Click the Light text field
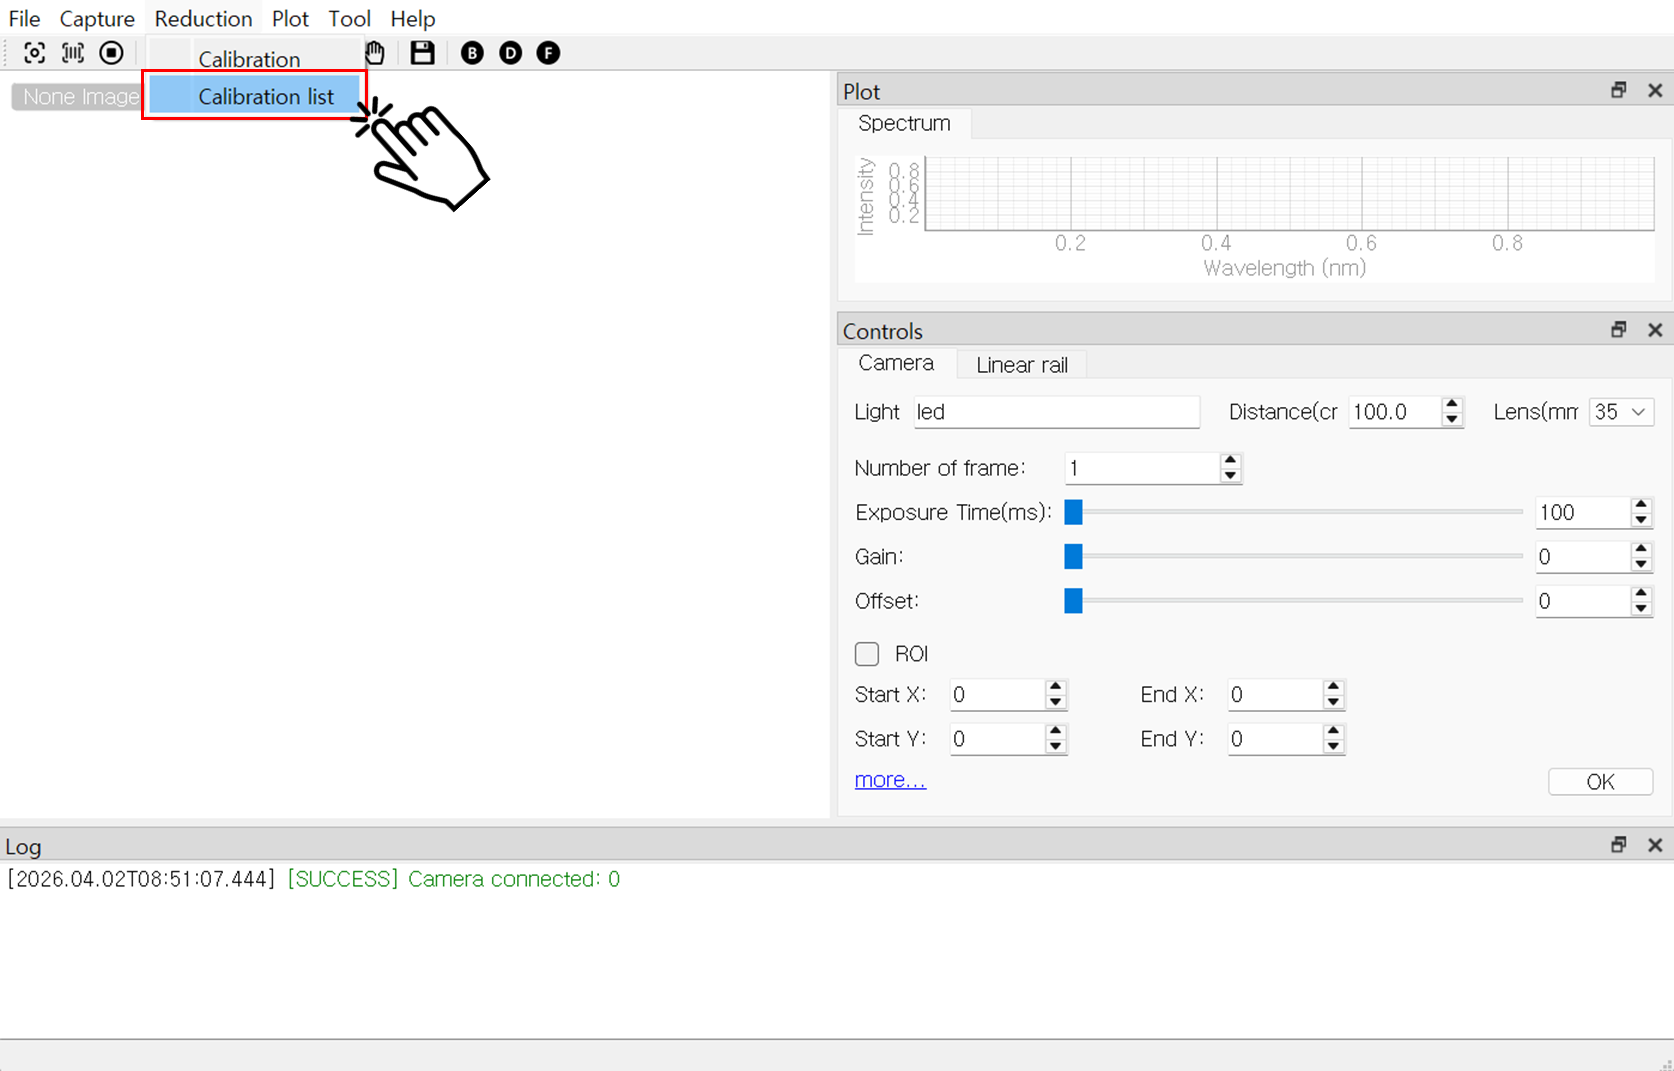The height and width of the screenshot is (1071, 1674). point(1056,412)
